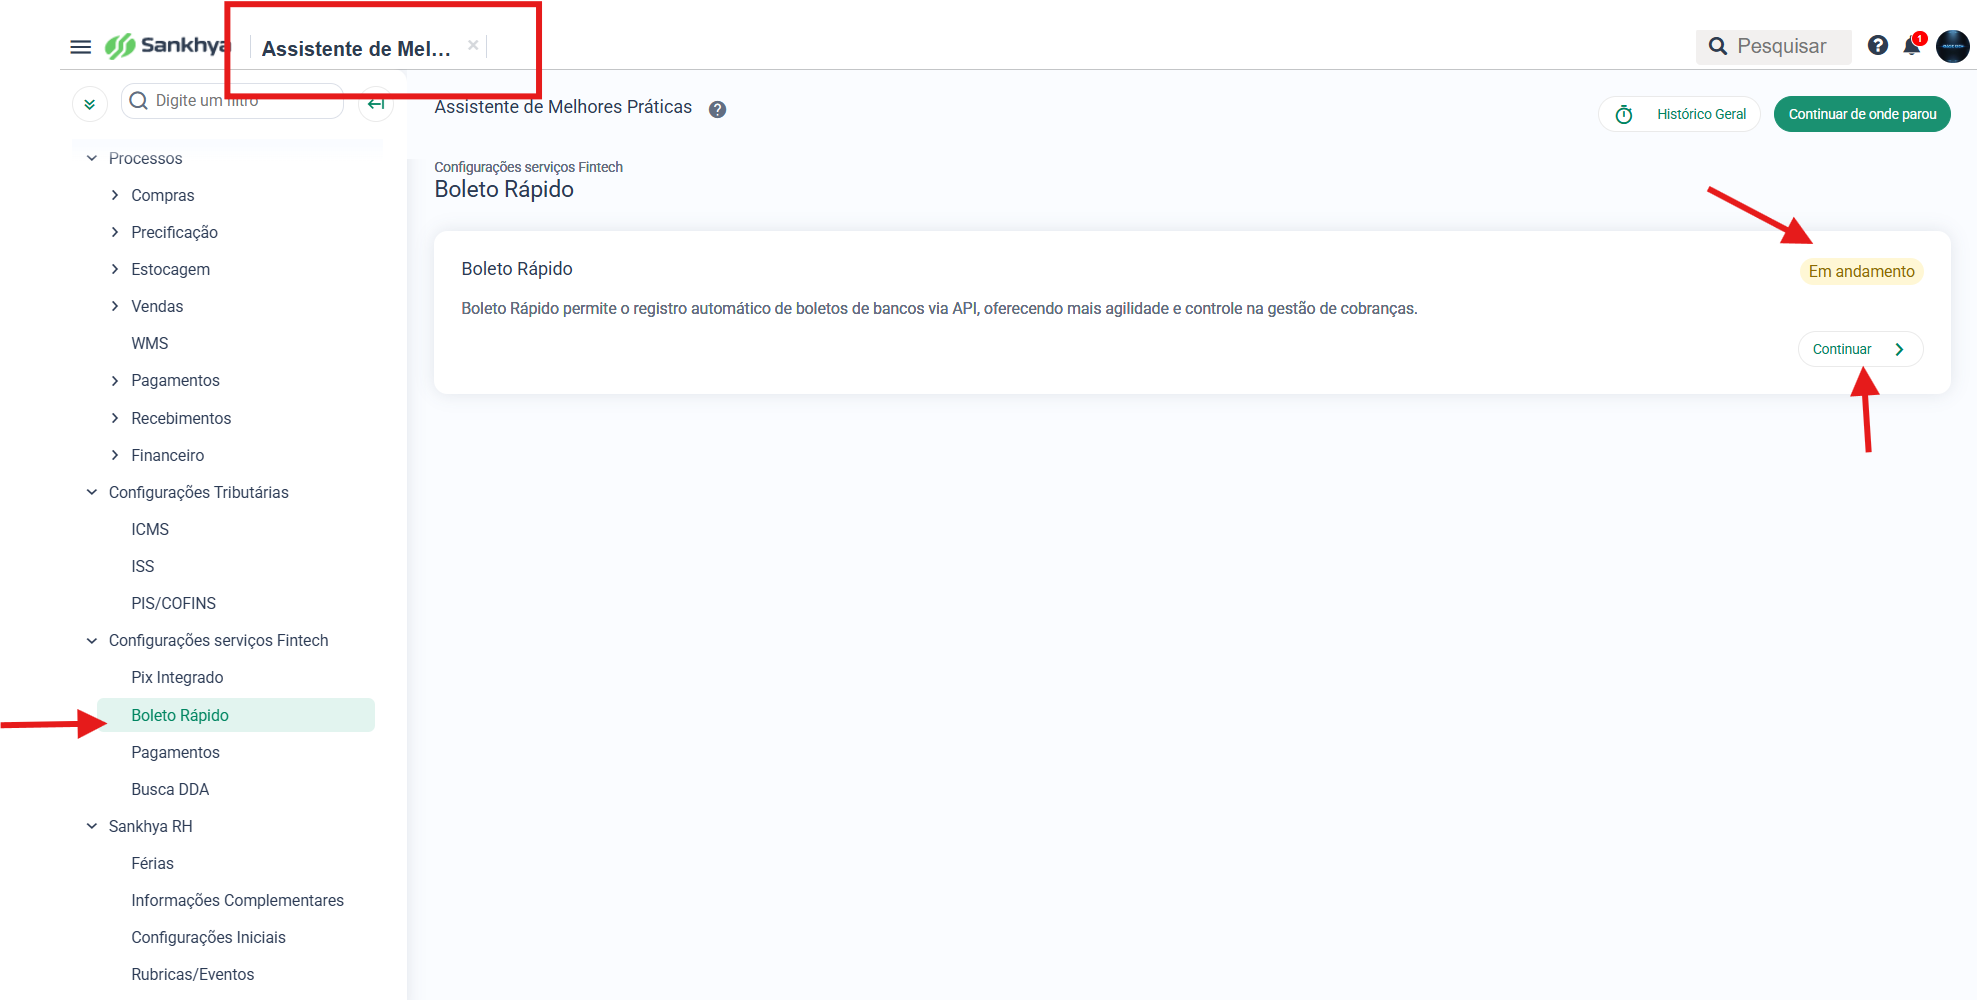Open the hamburger main menu
Screen dimensions: 1977x1000
(81, 47)
